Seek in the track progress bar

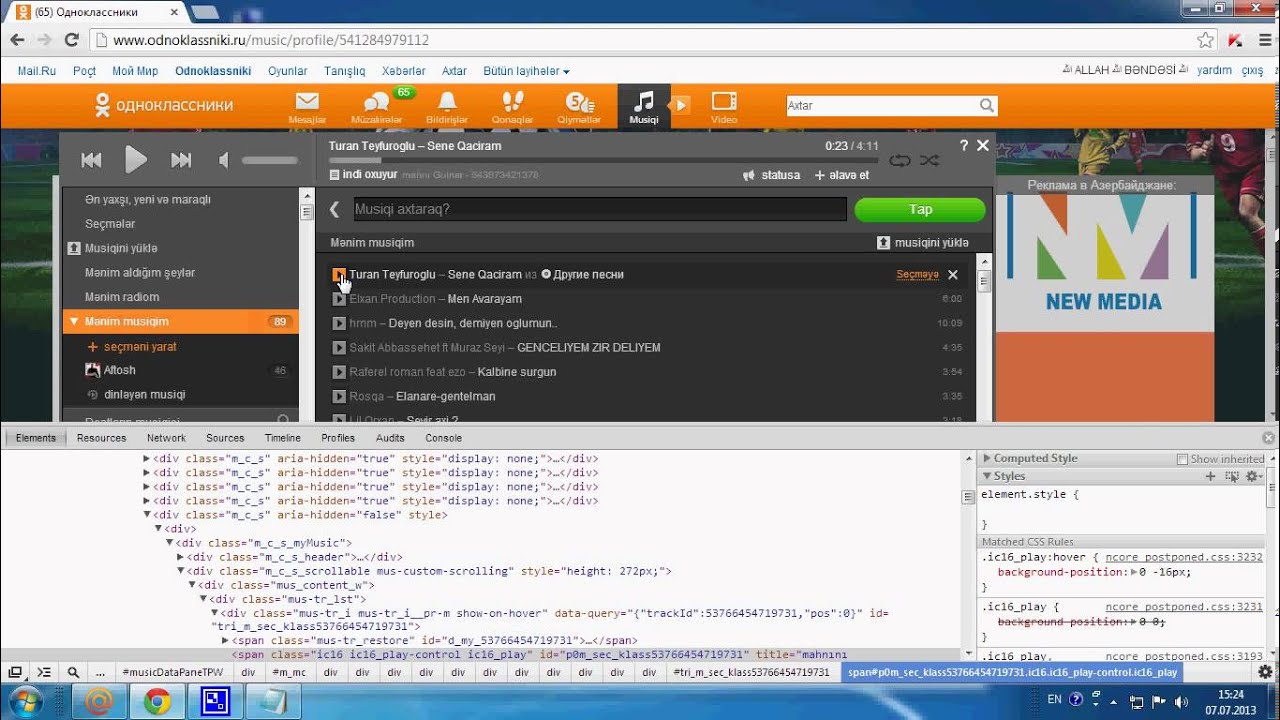[x=603, y=160]
